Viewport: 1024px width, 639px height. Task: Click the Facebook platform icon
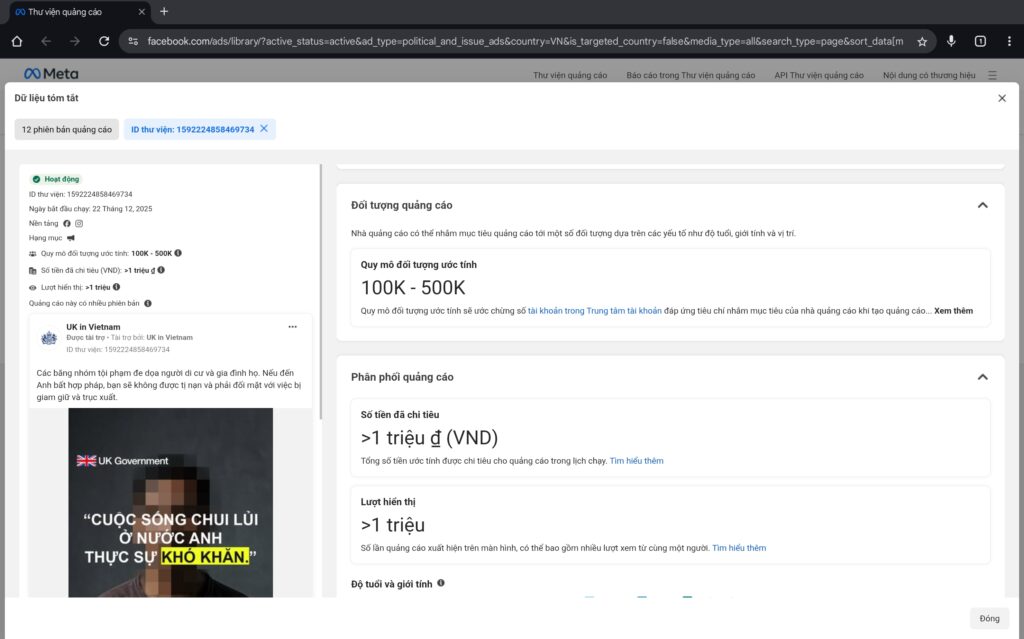click(67, 223)
